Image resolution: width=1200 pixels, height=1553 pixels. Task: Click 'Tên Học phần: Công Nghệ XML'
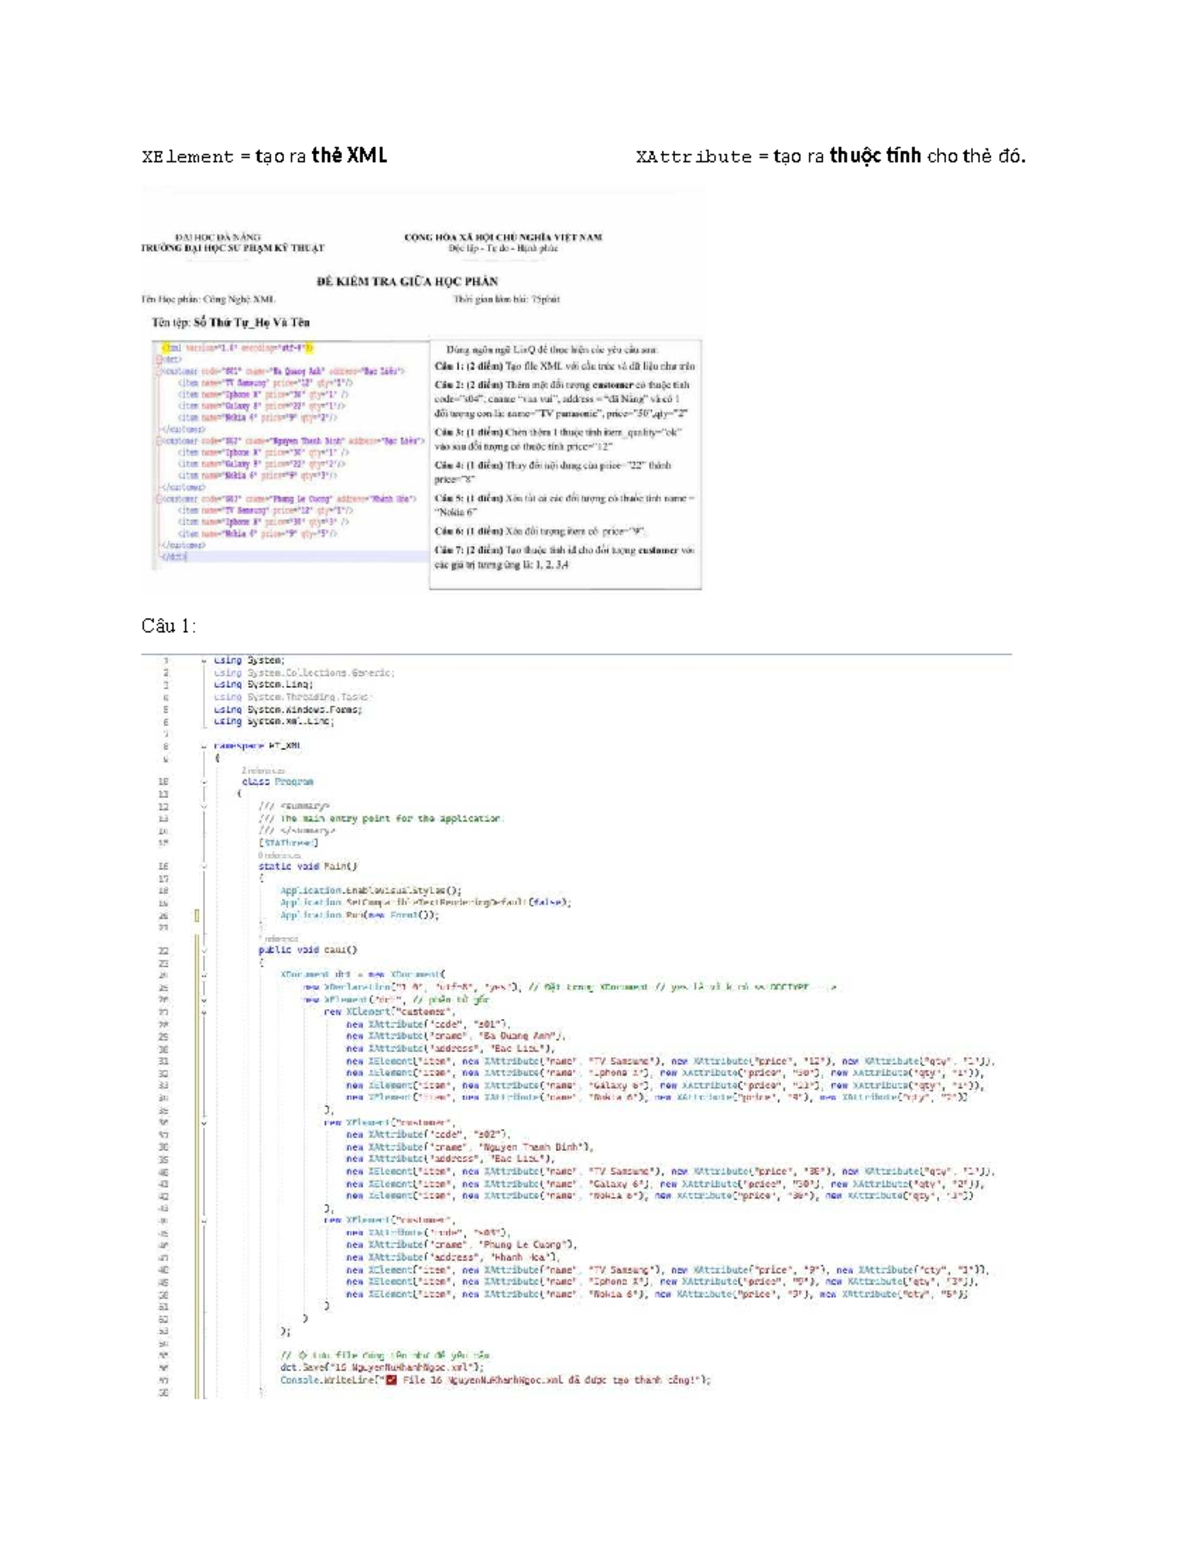point(209,299)
